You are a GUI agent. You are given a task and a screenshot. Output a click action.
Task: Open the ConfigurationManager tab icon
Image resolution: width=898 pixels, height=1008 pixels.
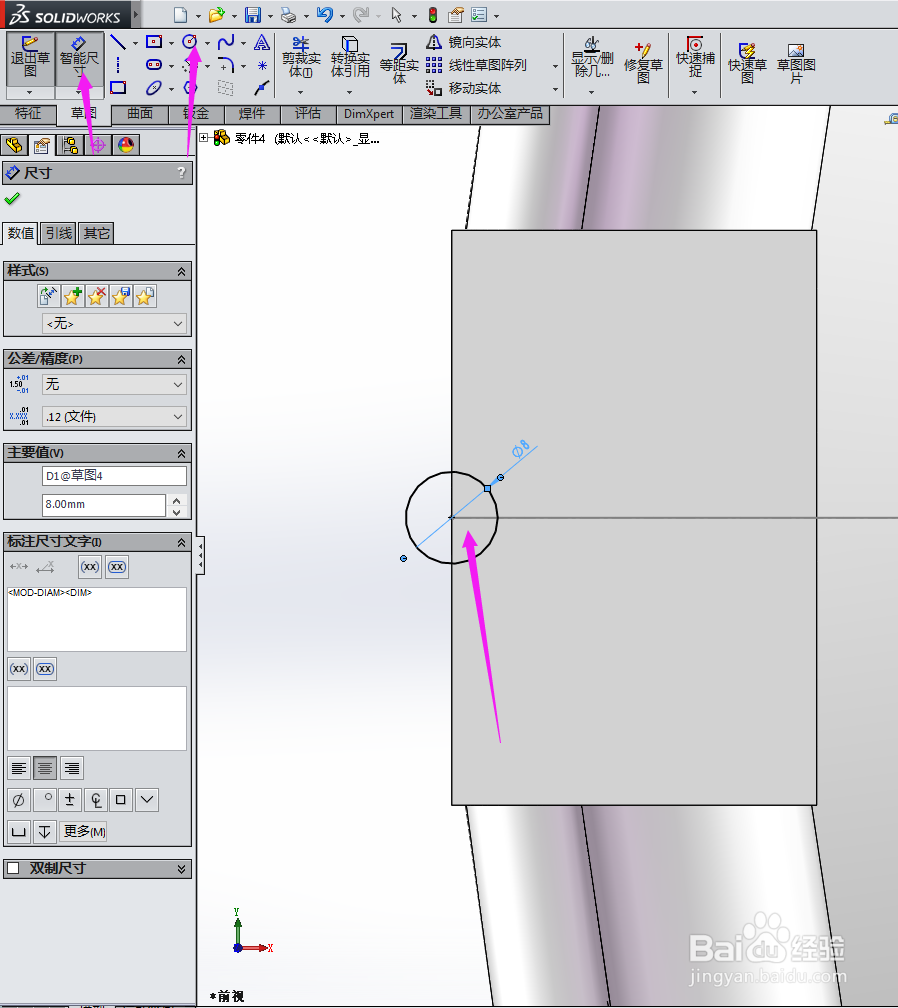coord(70,145)
